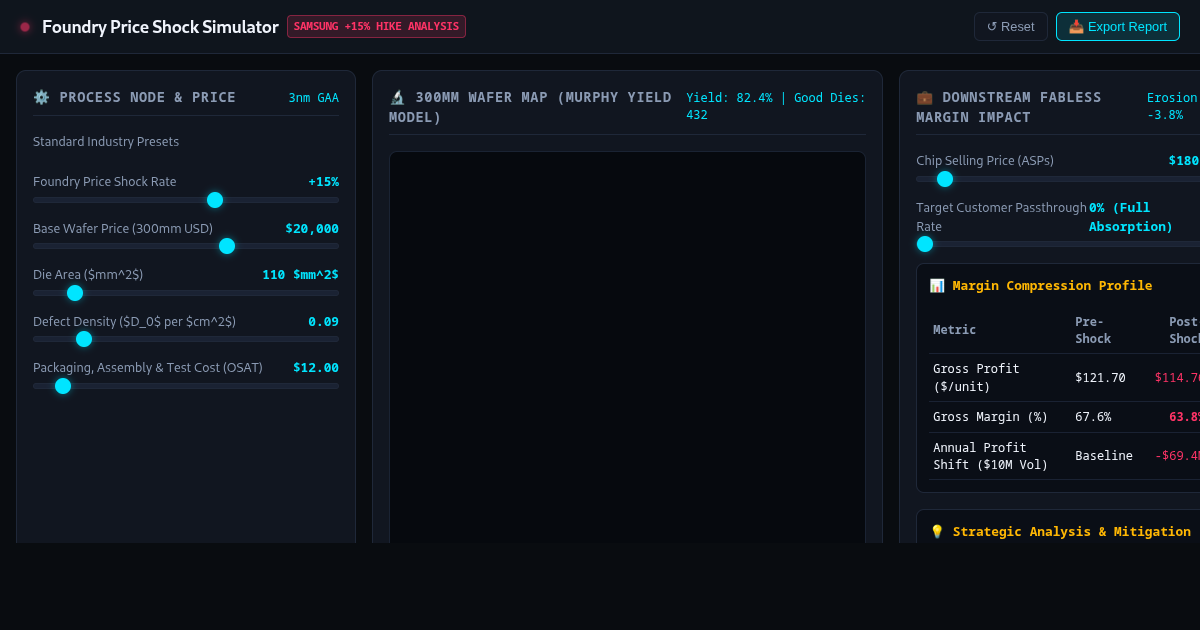Click the lightbulb icon next to Strategic Analysis
1200x630 pixels.
(x=937, y=532)
